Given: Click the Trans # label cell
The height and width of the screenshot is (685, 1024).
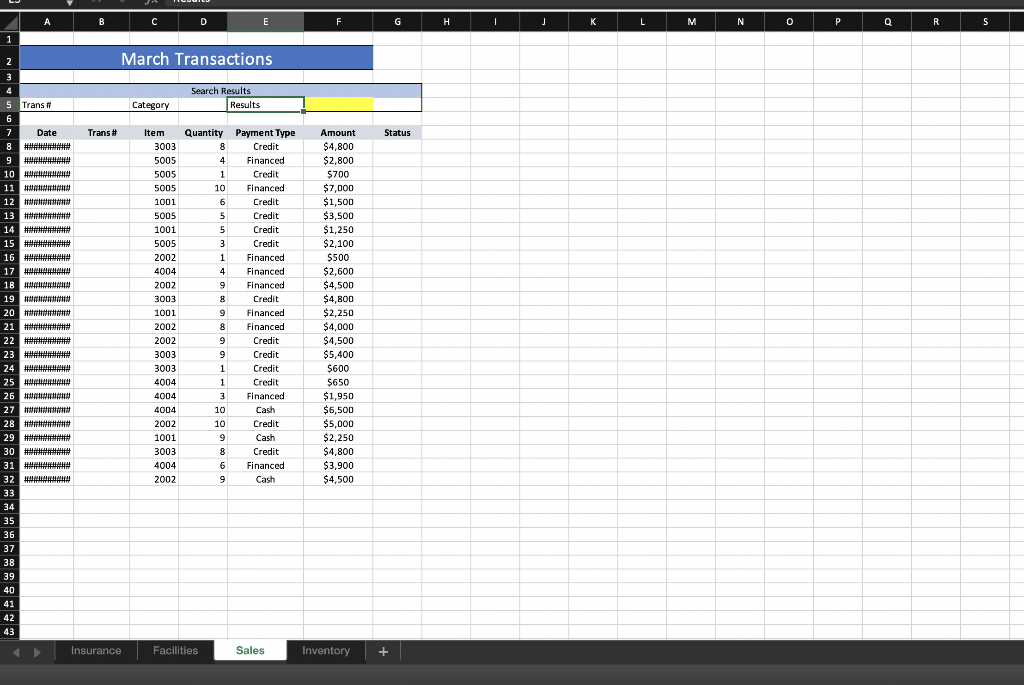Looking at the screenshot, I should (47, 104).
